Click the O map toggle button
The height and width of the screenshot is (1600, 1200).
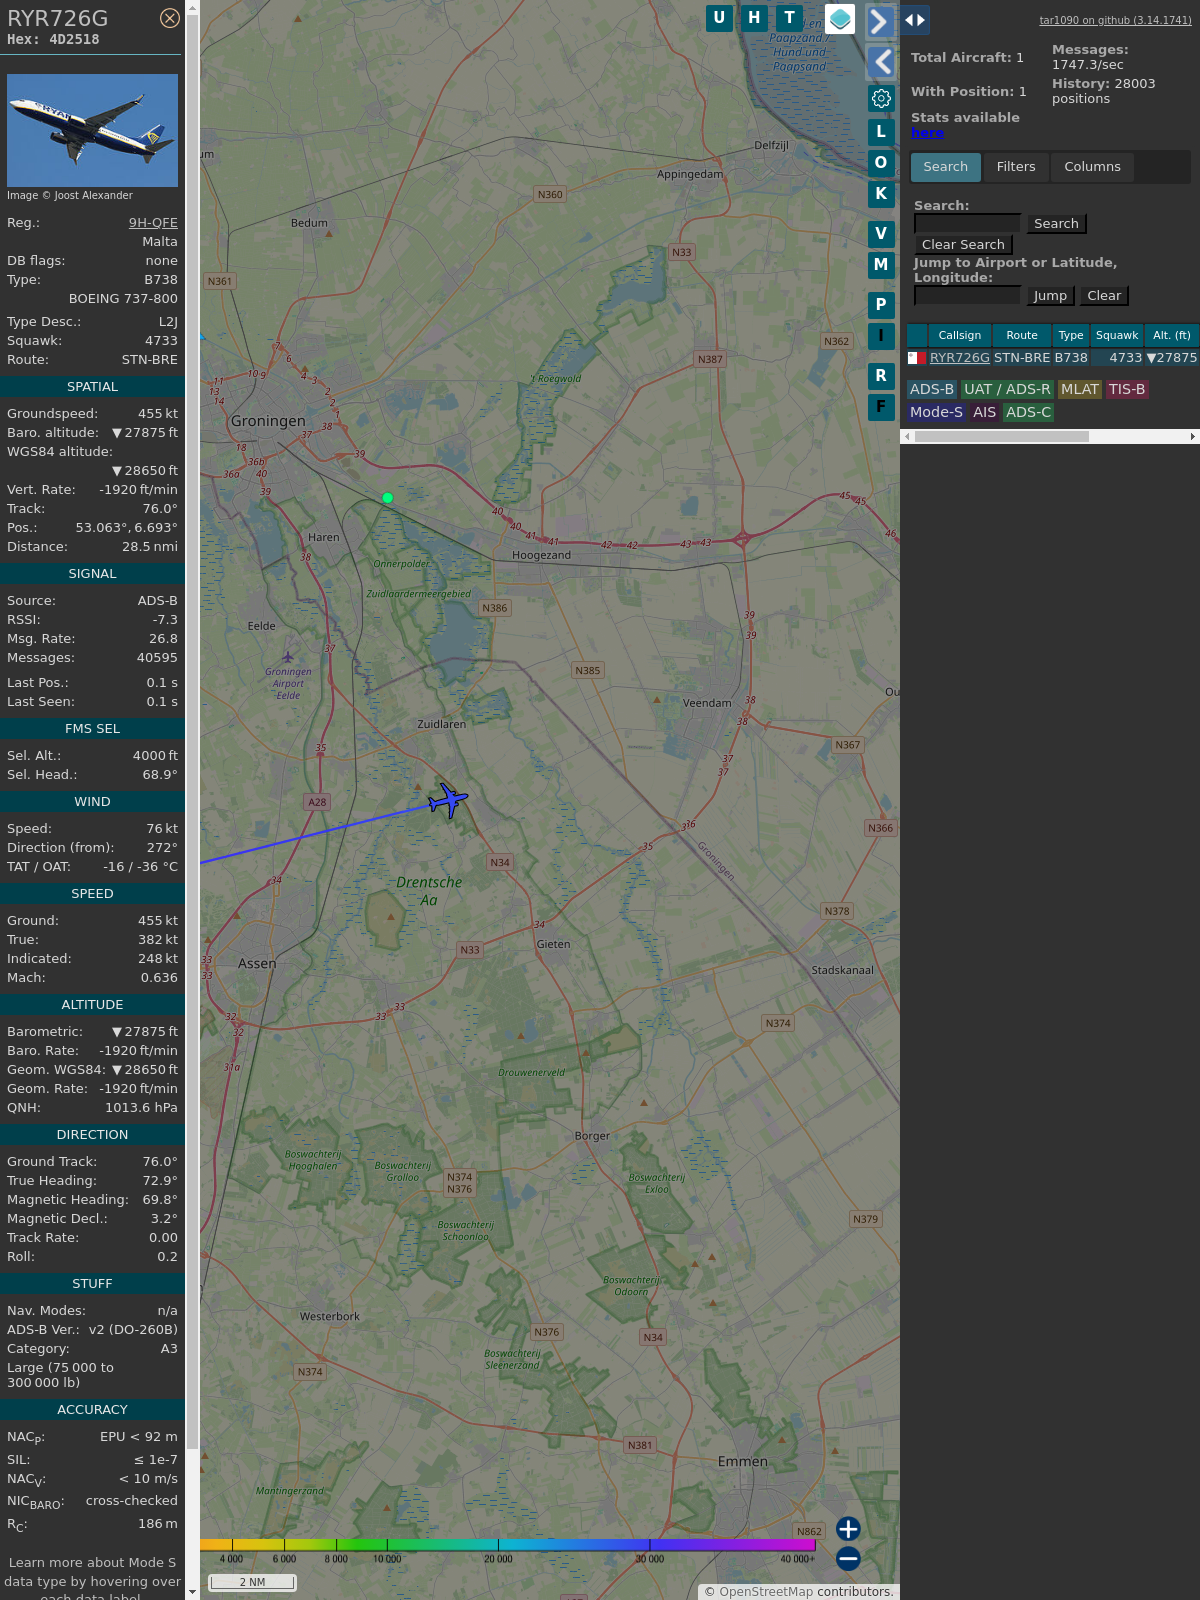[x=881, y=163]
